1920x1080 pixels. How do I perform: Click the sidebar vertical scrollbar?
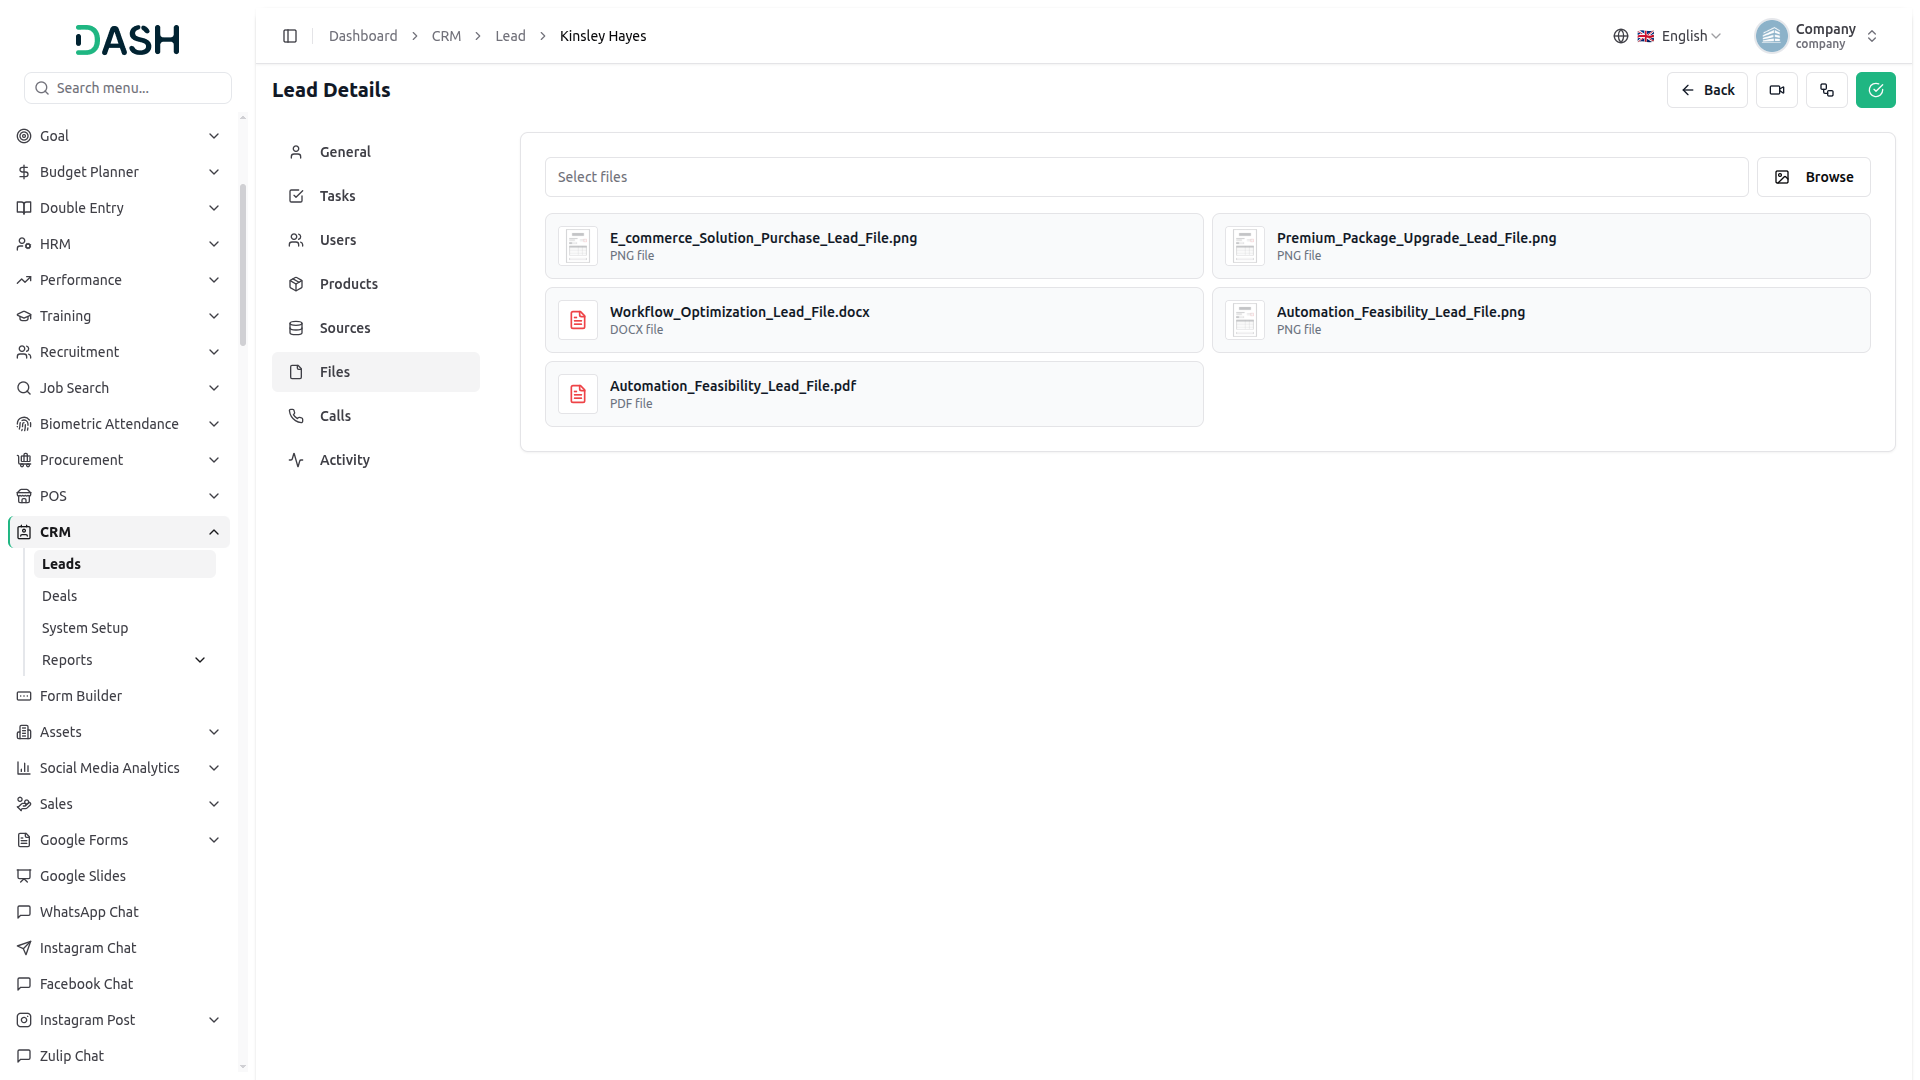tap(243, 266)
